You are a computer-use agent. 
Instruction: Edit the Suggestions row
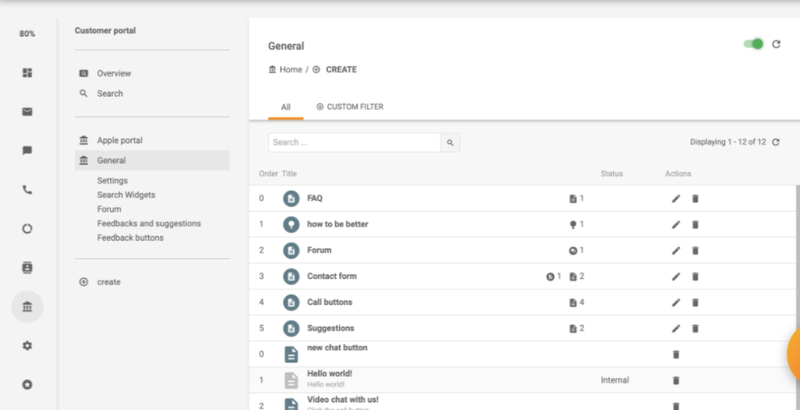click(x=676, y=328)
